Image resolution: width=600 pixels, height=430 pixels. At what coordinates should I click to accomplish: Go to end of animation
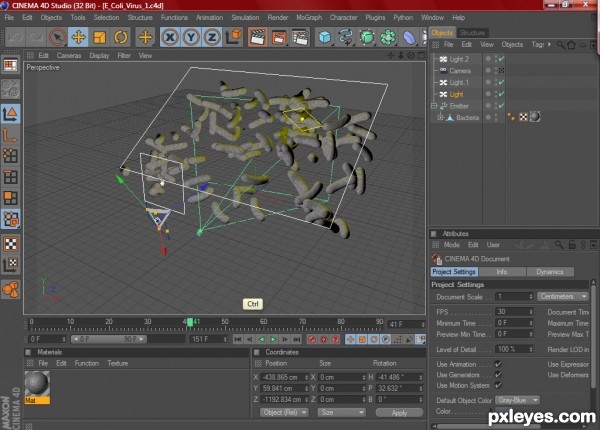tap(297, 339)
